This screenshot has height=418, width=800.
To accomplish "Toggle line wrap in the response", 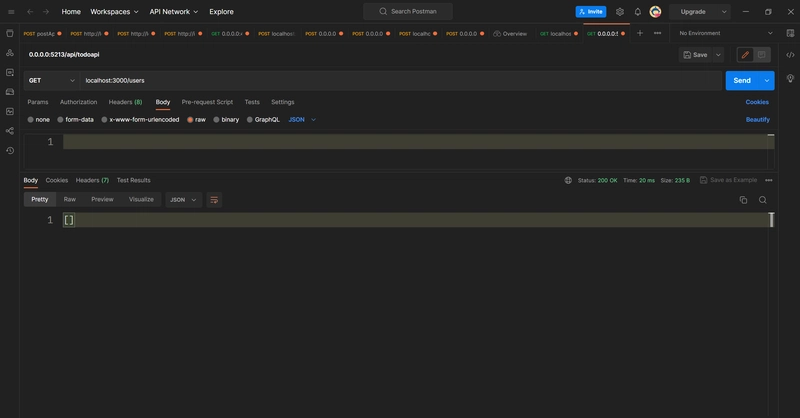I will [x=214, y=200].
